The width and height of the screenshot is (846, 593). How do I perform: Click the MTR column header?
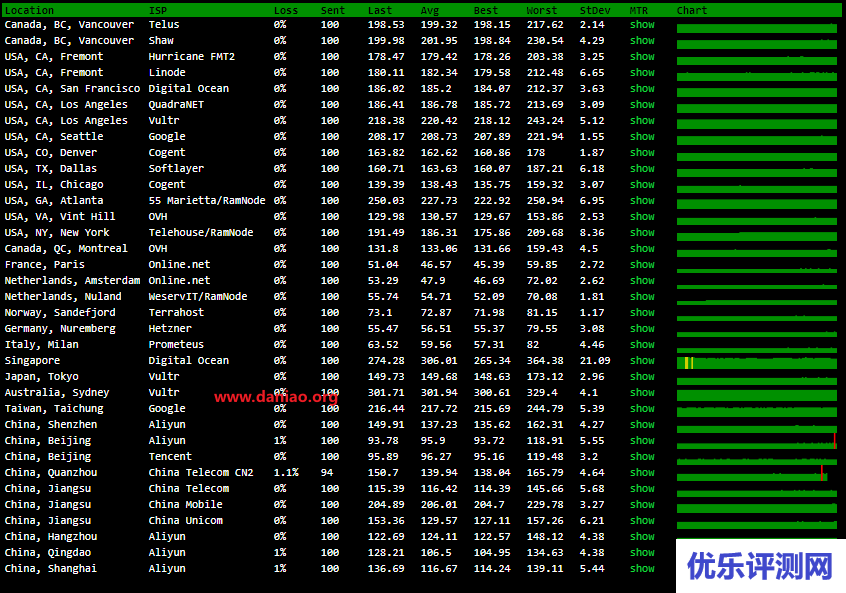coord(639,10)
